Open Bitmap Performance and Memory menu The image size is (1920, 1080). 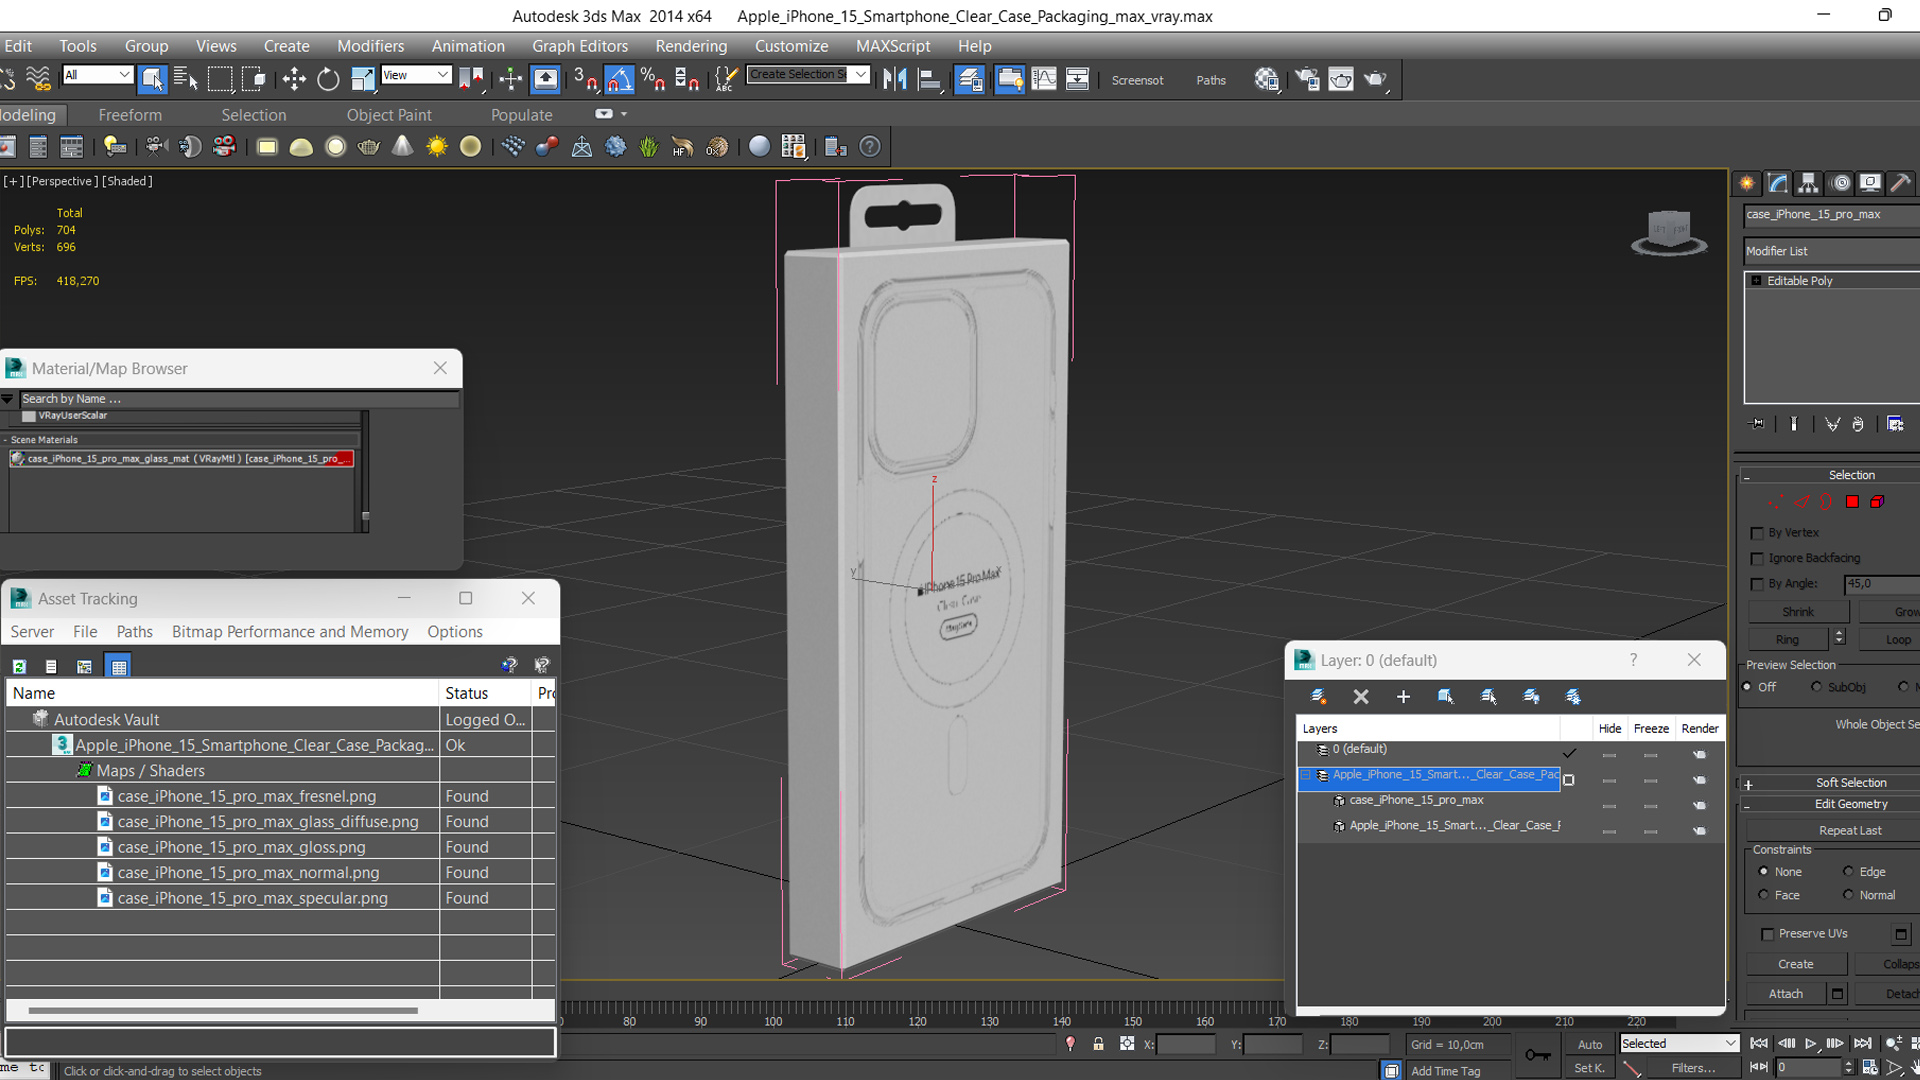(x=290, y=632)
